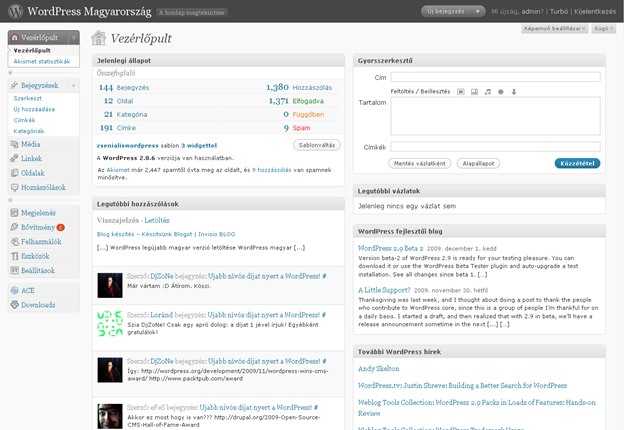Image resolution: width=624 pixels, height=430 pixels.
Task: Click the Downloads icon in sidebar
Action: pos(14,305)
